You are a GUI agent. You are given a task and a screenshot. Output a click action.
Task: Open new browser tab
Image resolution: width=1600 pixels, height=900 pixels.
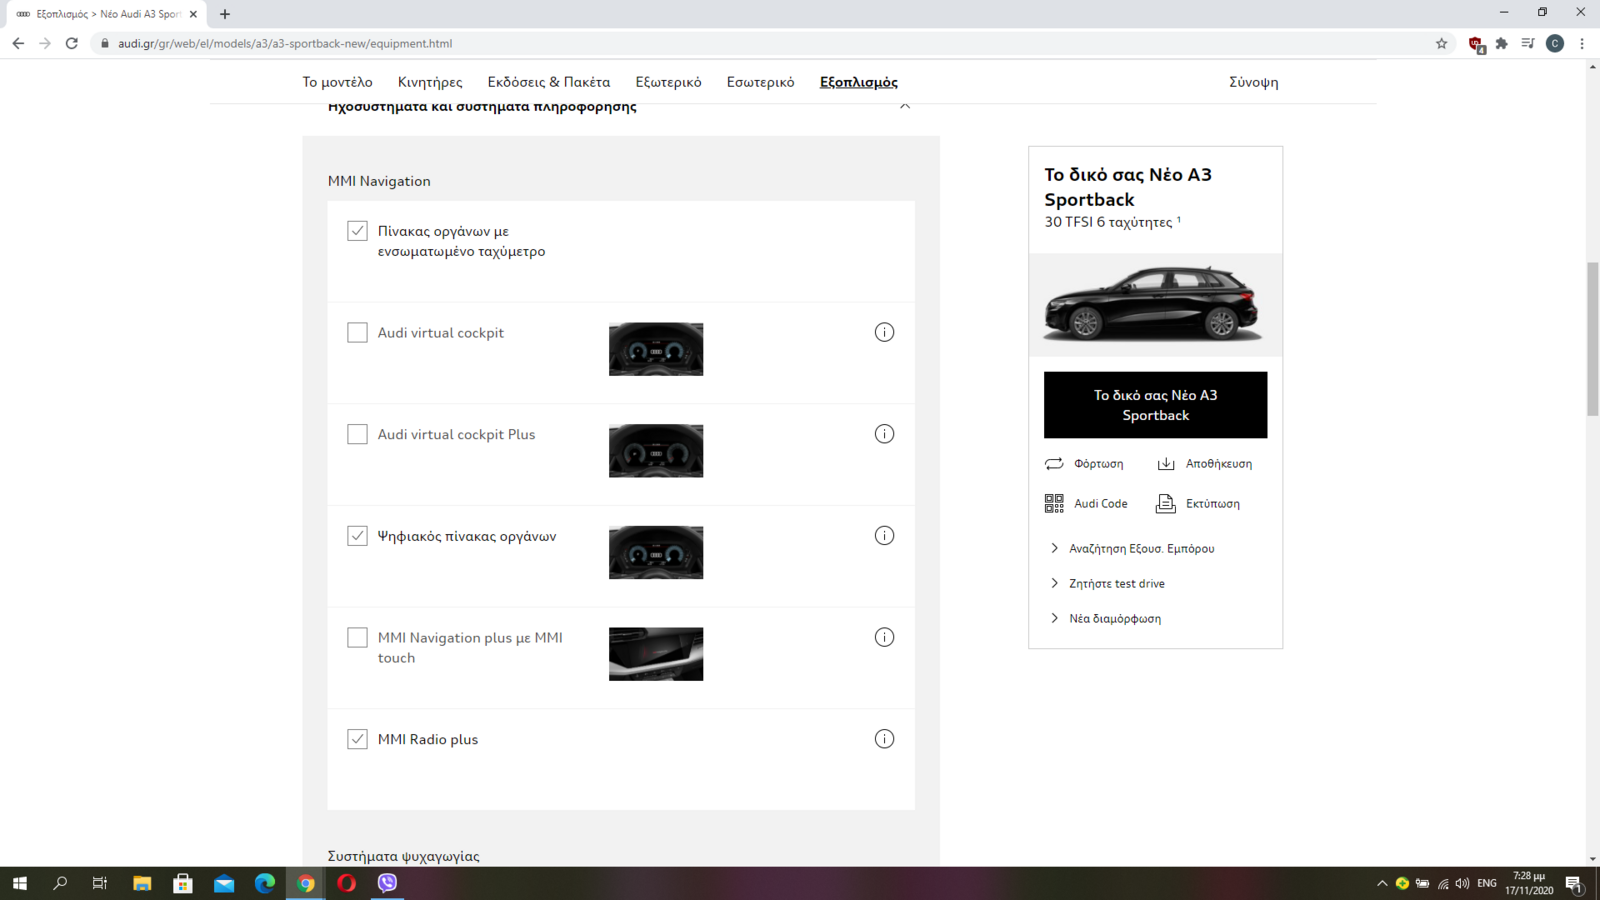225,14
